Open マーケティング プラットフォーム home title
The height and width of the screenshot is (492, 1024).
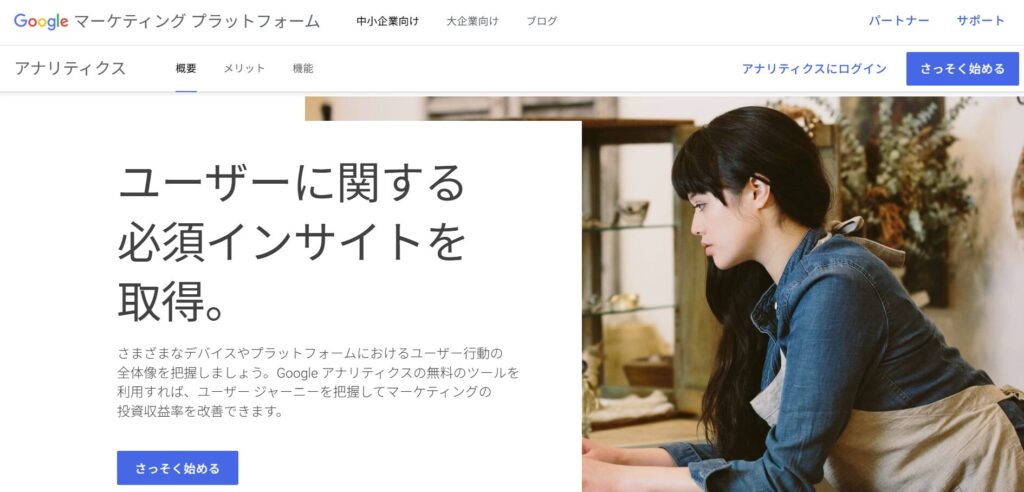(197, 22)
